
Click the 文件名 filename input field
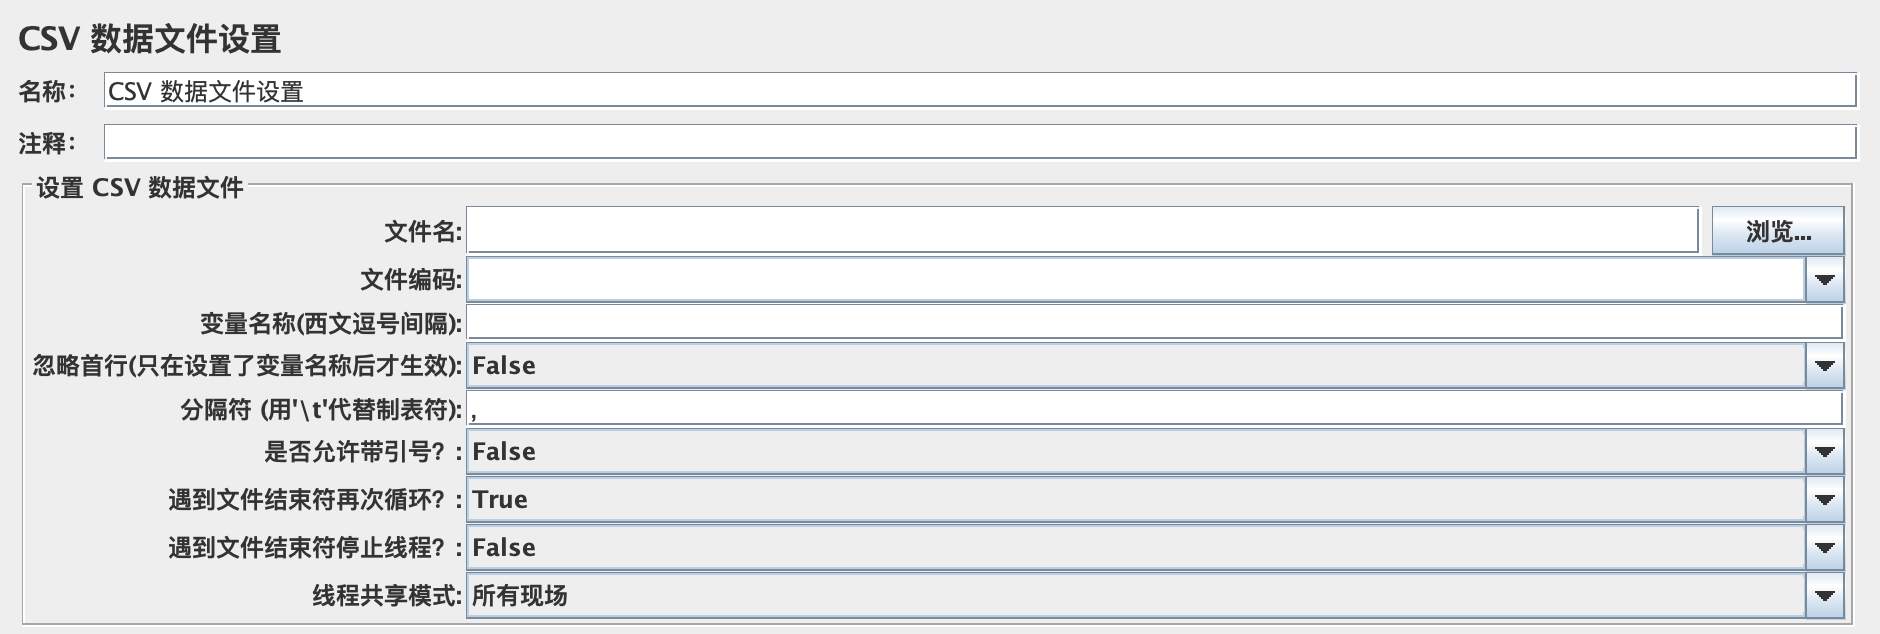[x=1082, y=231]
